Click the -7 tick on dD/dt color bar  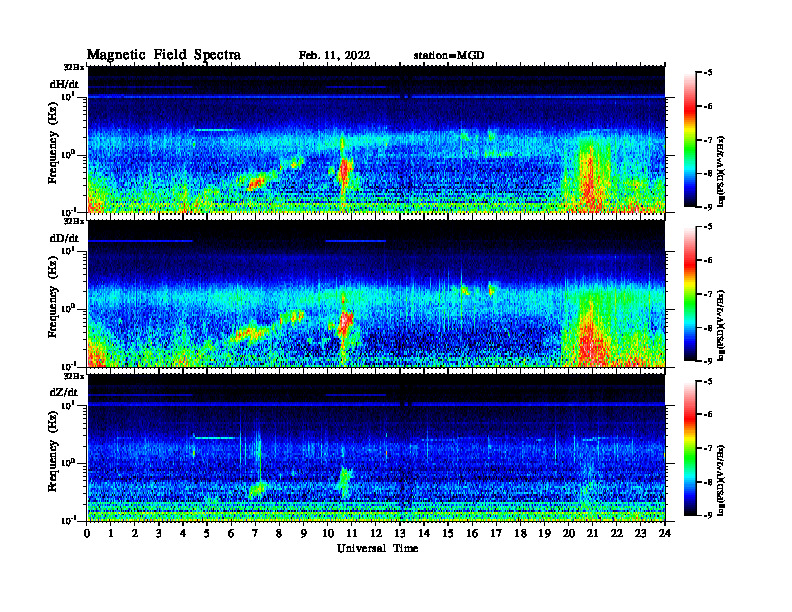point(709,294)
